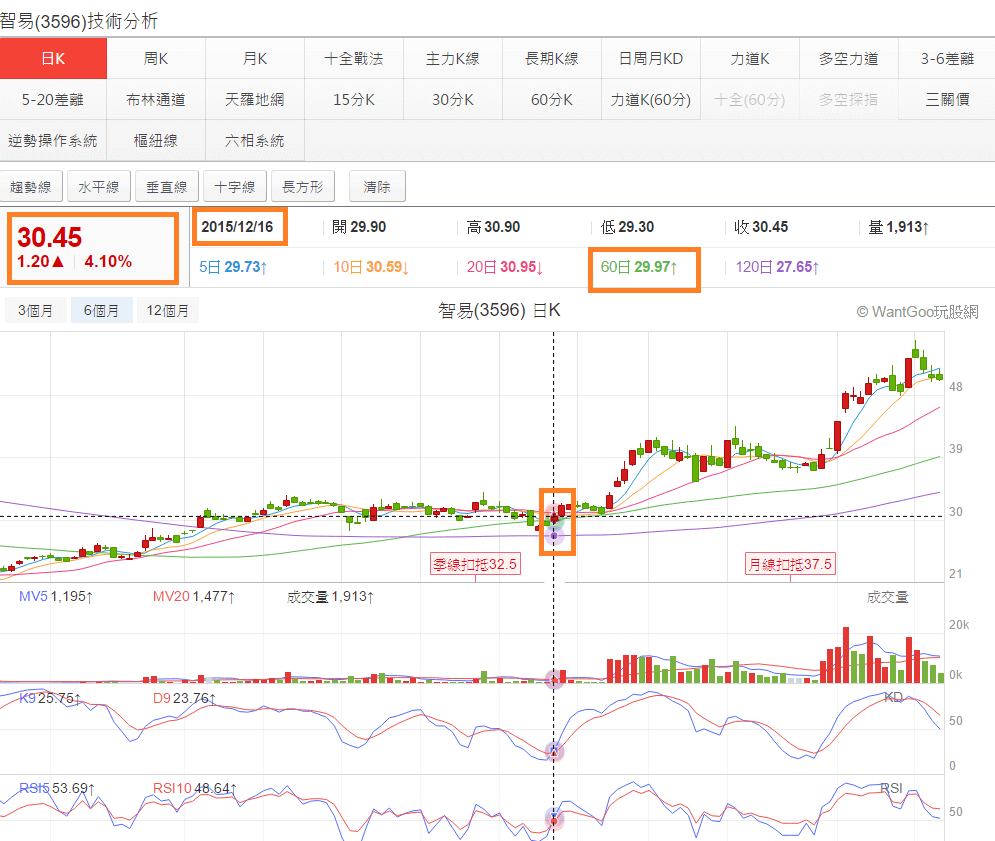Switch to 布林通道 Bollinger Band chart

point(155,98)
